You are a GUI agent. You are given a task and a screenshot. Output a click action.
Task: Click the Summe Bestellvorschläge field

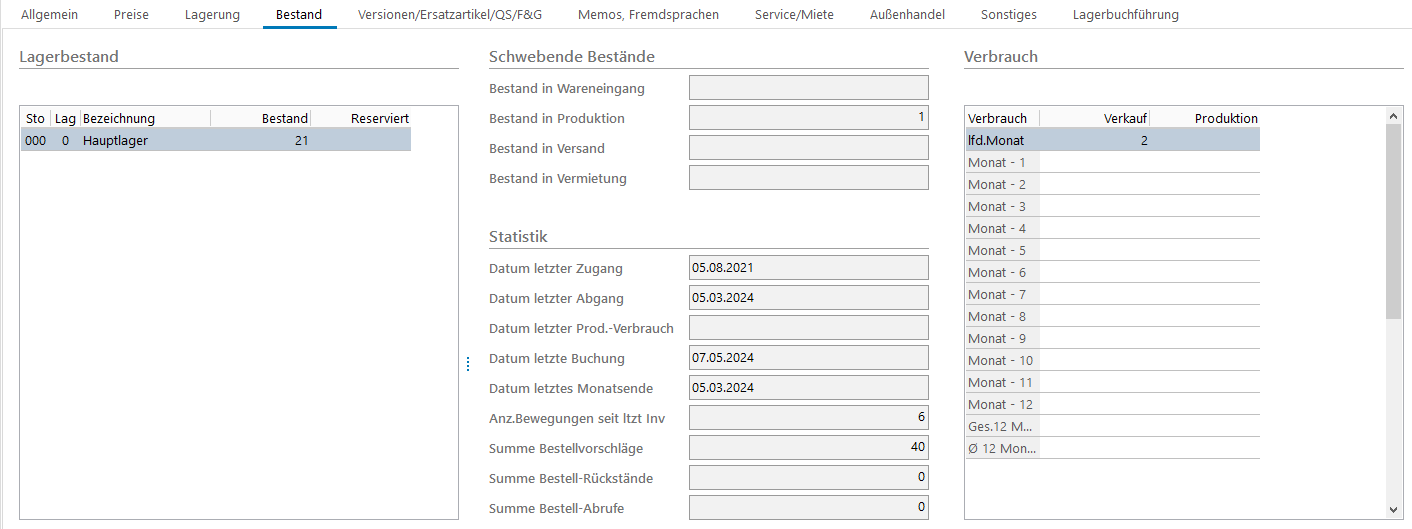[808, 448]
